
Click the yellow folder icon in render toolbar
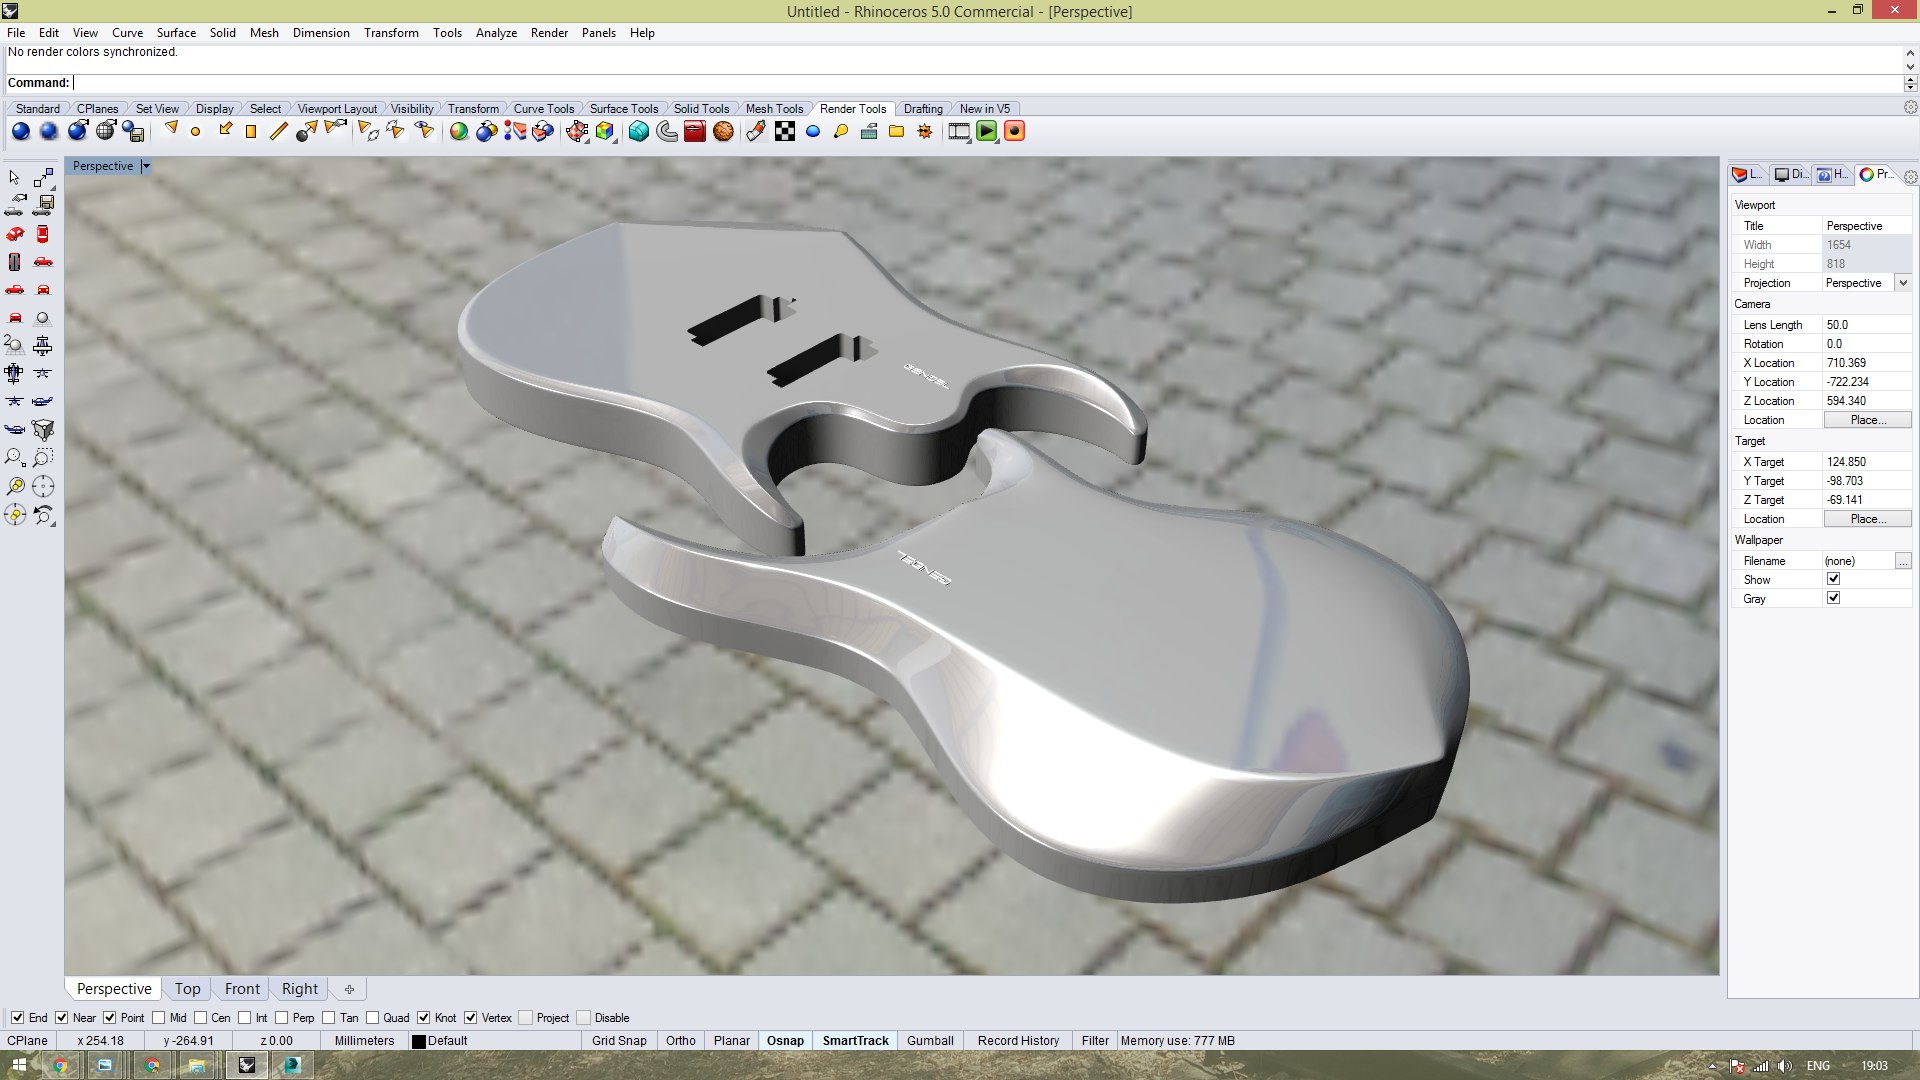[x=896, y=131]
